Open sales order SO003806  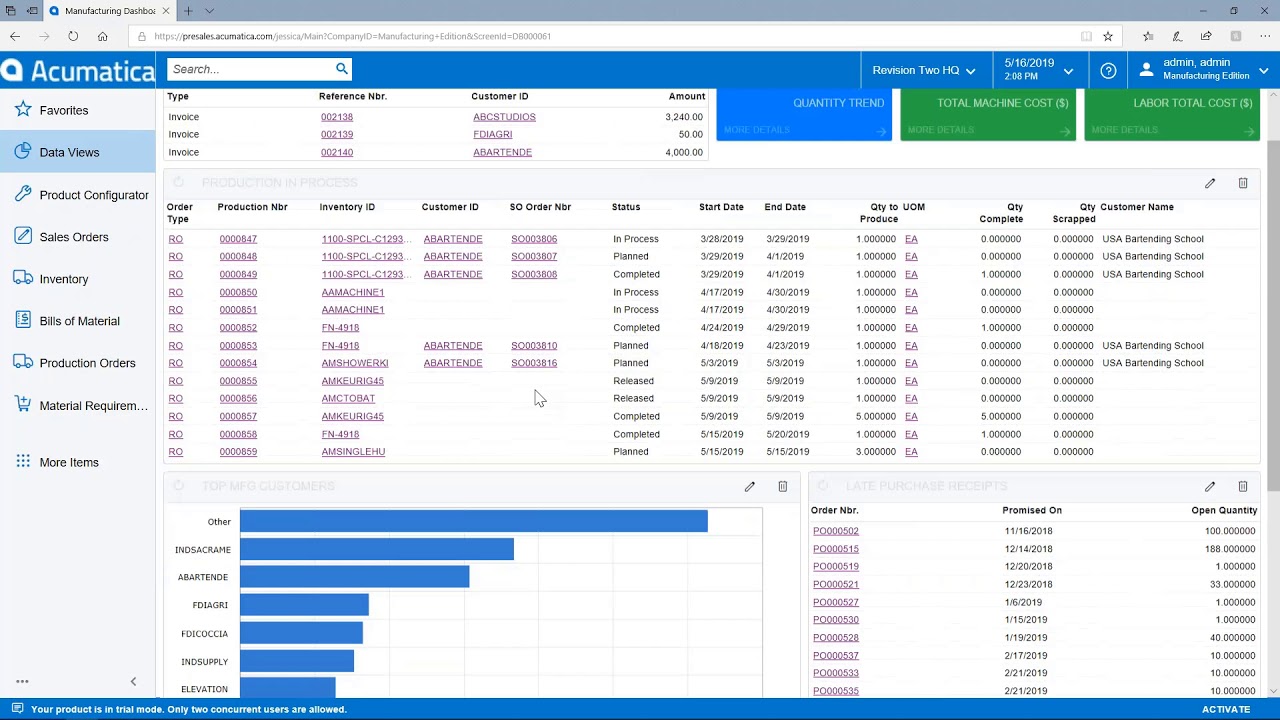(x=534, y=239)
